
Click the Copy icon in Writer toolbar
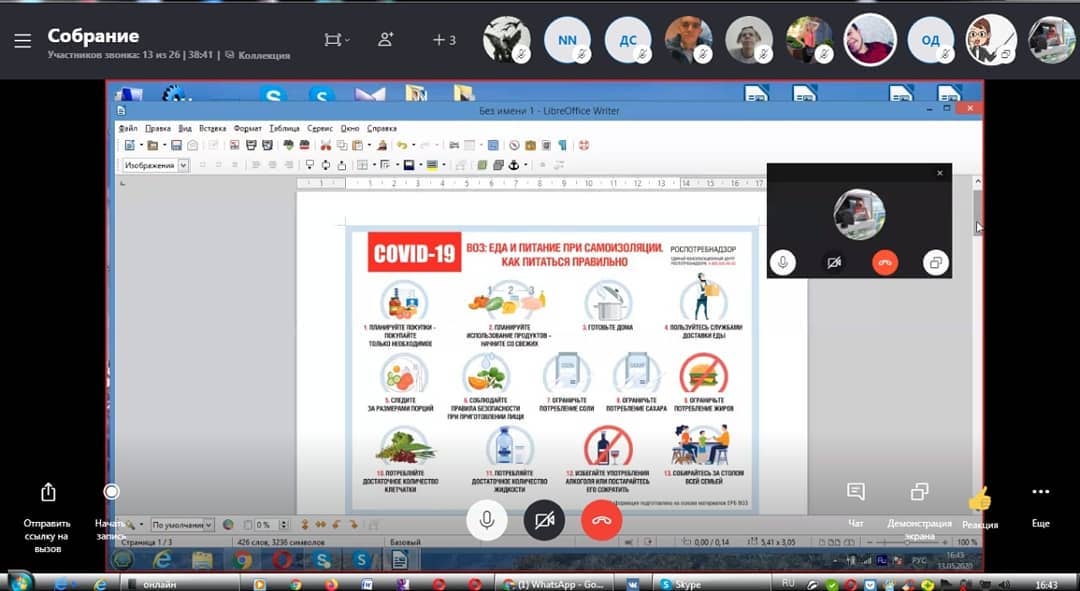pyautogui.click(x=342, y=145)
